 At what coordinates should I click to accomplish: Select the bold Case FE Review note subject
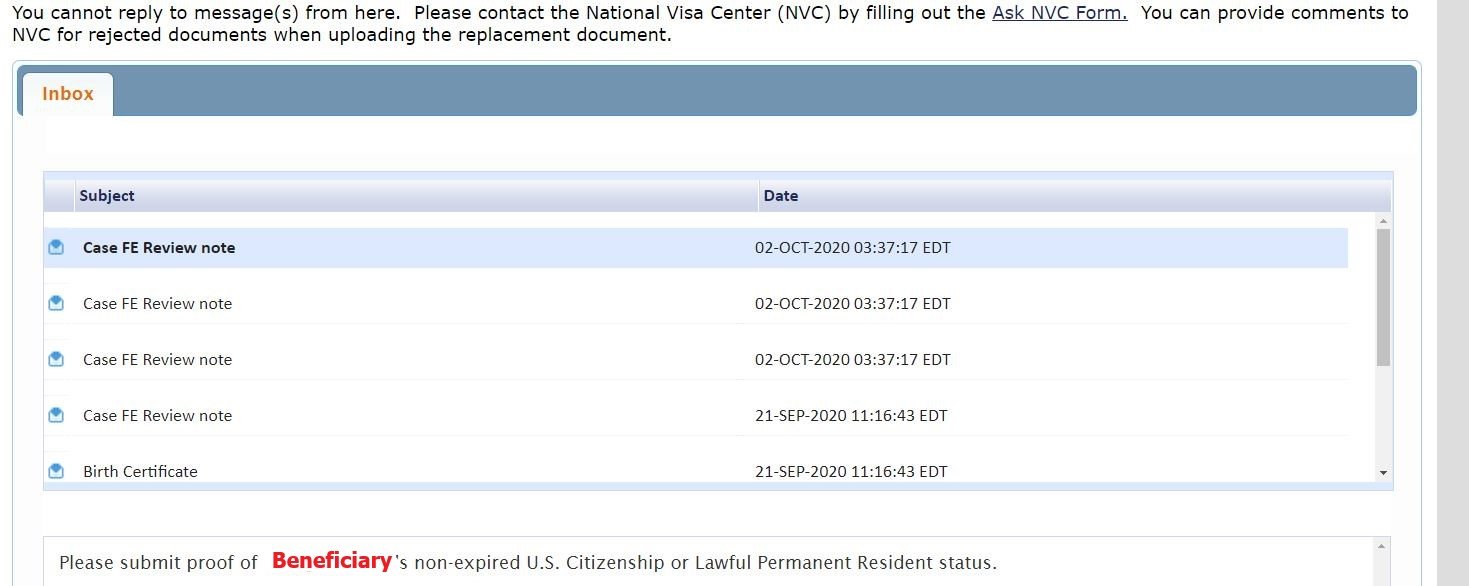[x=159, y=248]
